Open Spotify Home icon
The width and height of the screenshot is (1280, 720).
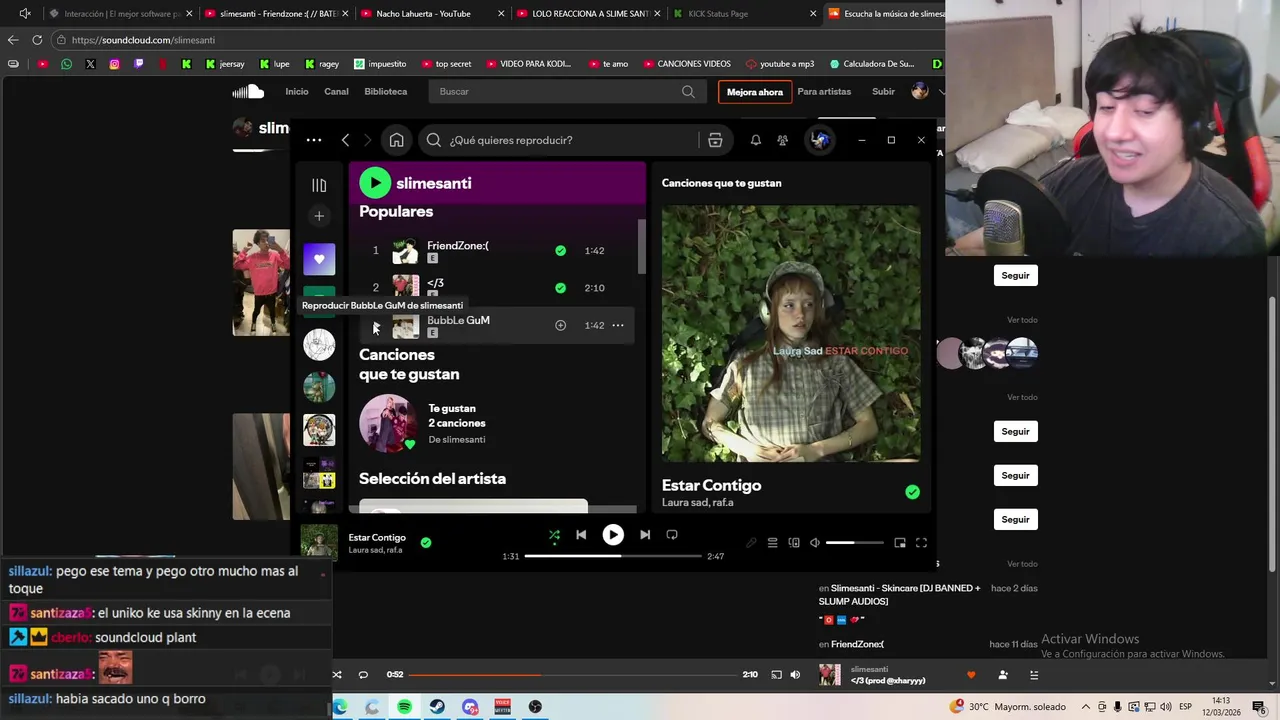pos(396,140)
